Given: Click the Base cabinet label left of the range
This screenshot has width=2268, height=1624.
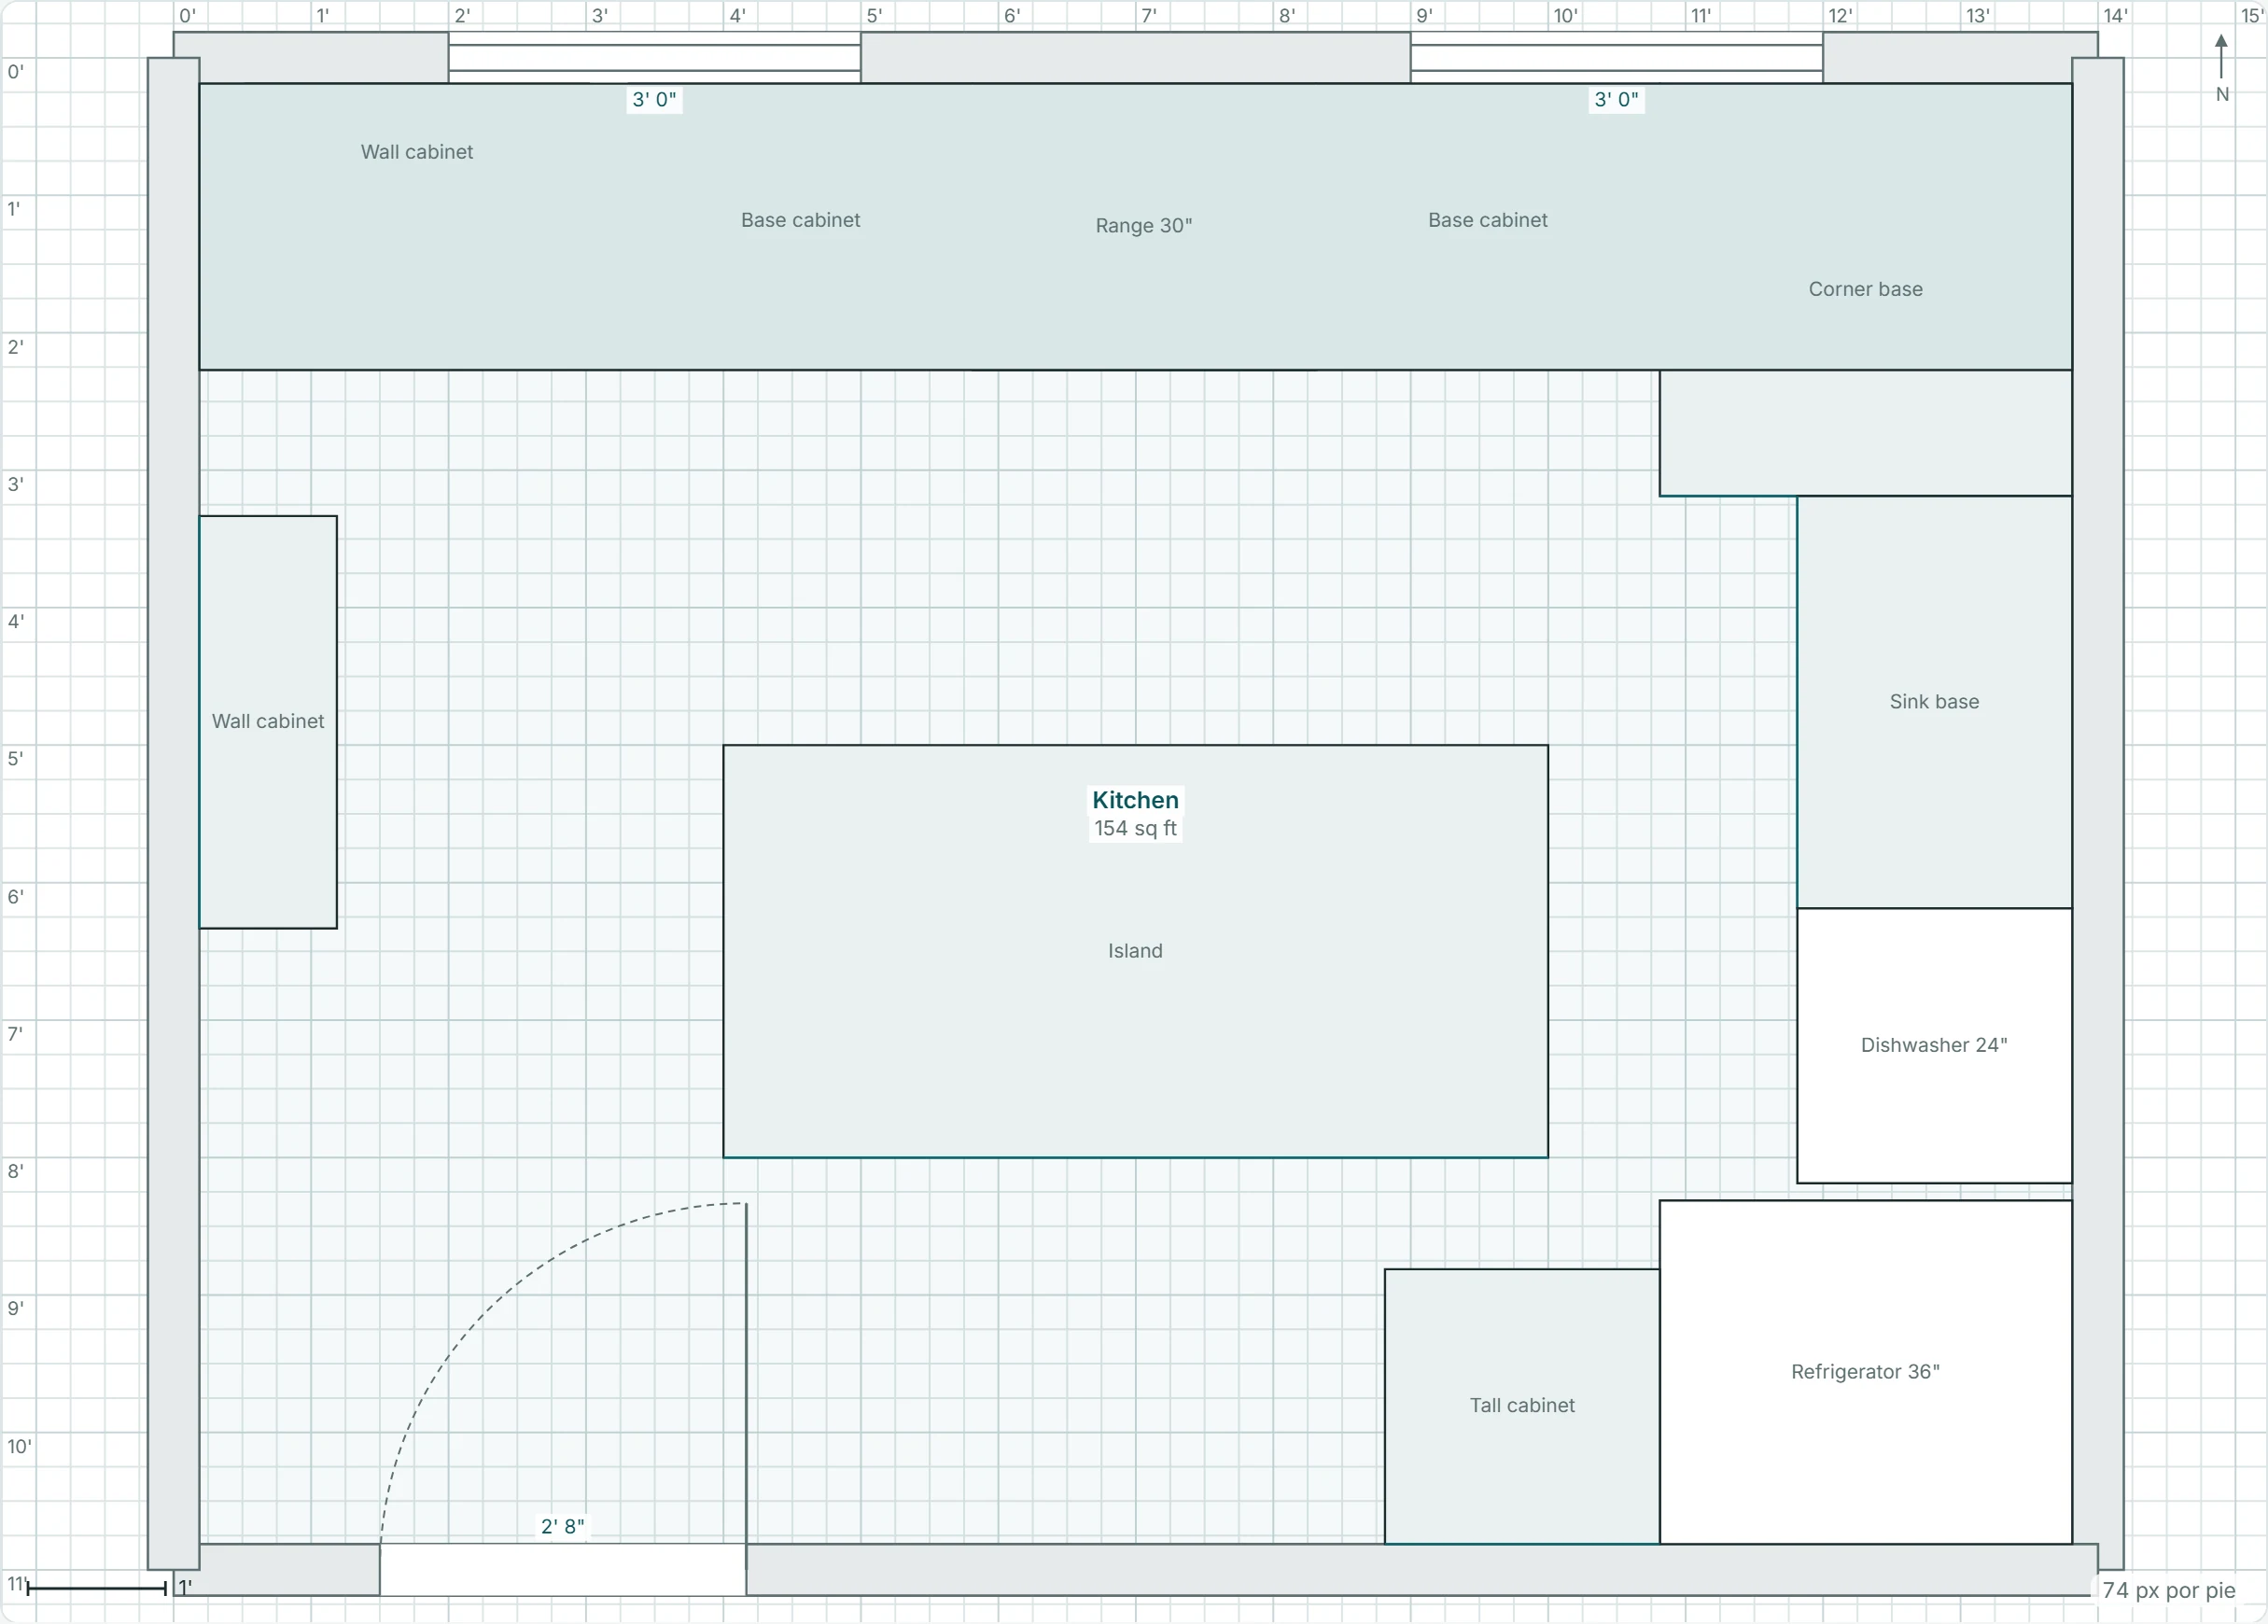Looking at the screenshot, I should point(800,220).
